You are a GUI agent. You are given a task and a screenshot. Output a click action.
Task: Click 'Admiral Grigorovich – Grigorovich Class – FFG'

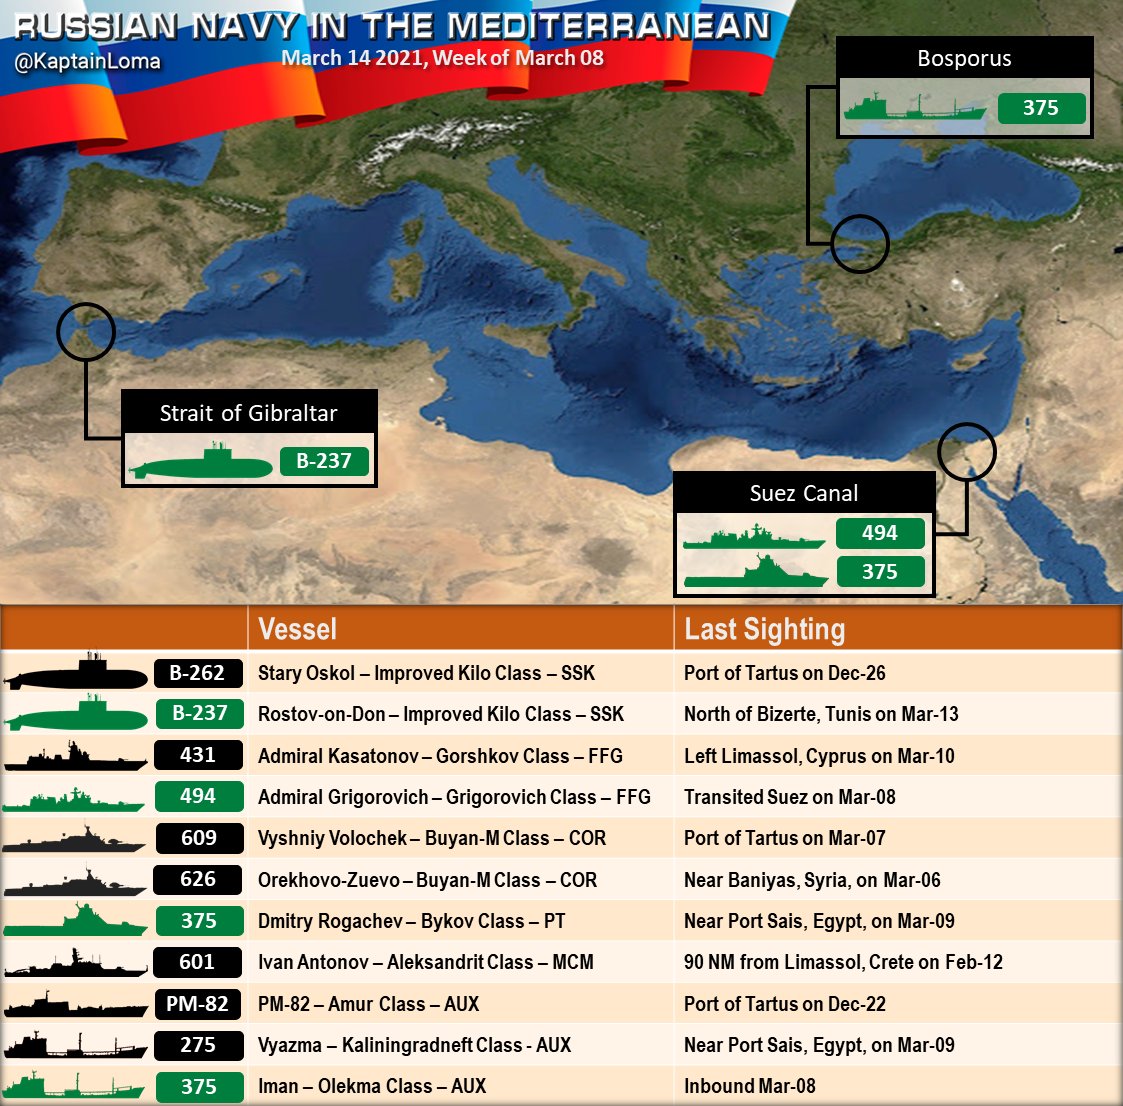[x=454, y=797]
